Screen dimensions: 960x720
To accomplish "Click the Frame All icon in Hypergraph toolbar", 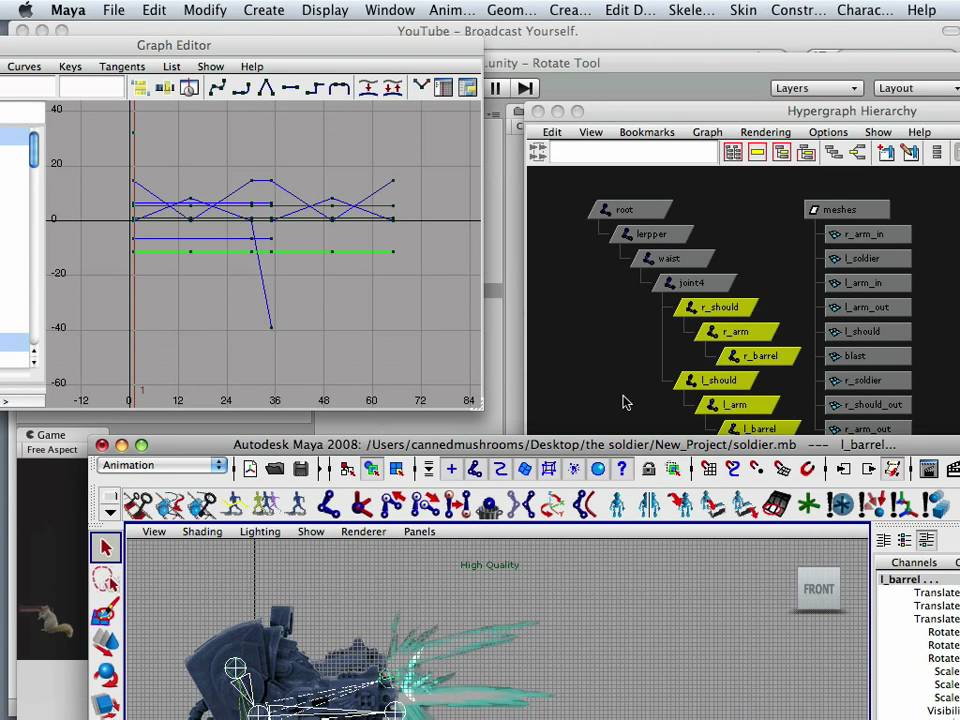I will [733, 152].
